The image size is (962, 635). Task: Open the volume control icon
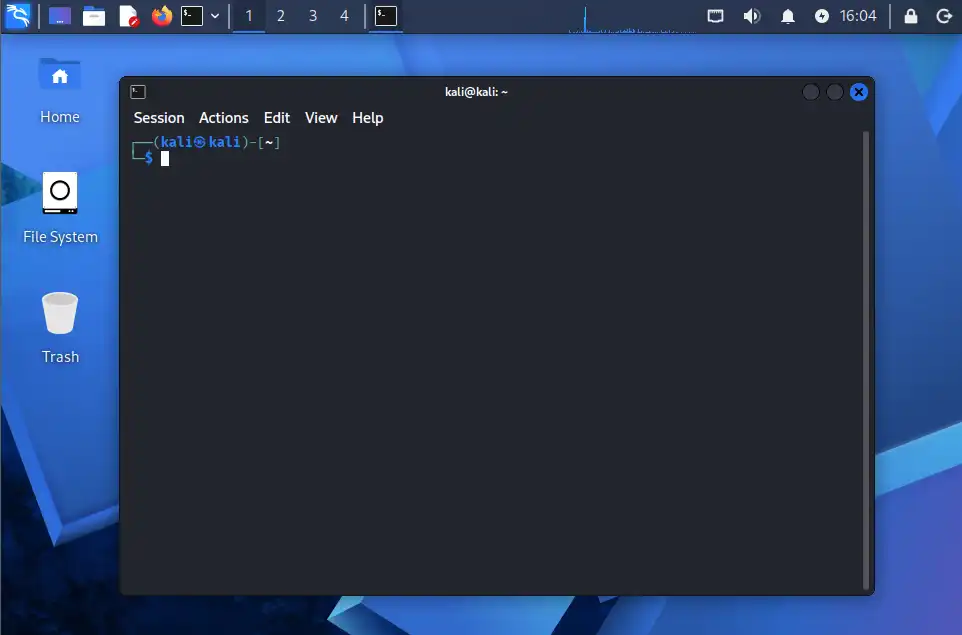tap(751, 16)
